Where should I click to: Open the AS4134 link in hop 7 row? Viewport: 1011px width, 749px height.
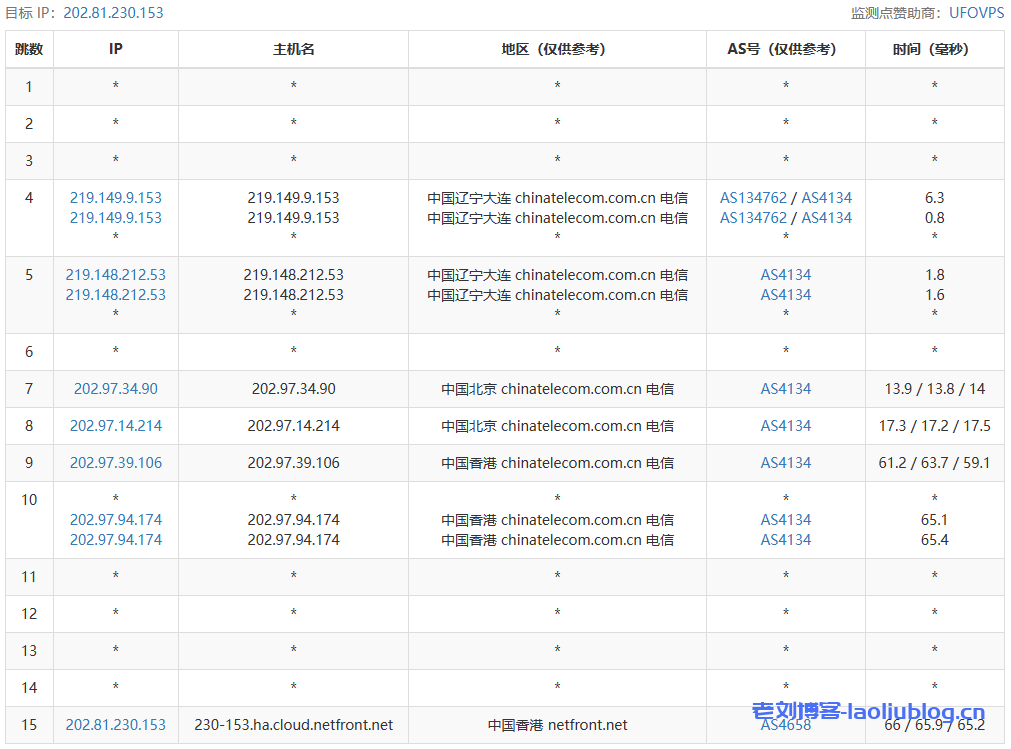pos(785,389)
